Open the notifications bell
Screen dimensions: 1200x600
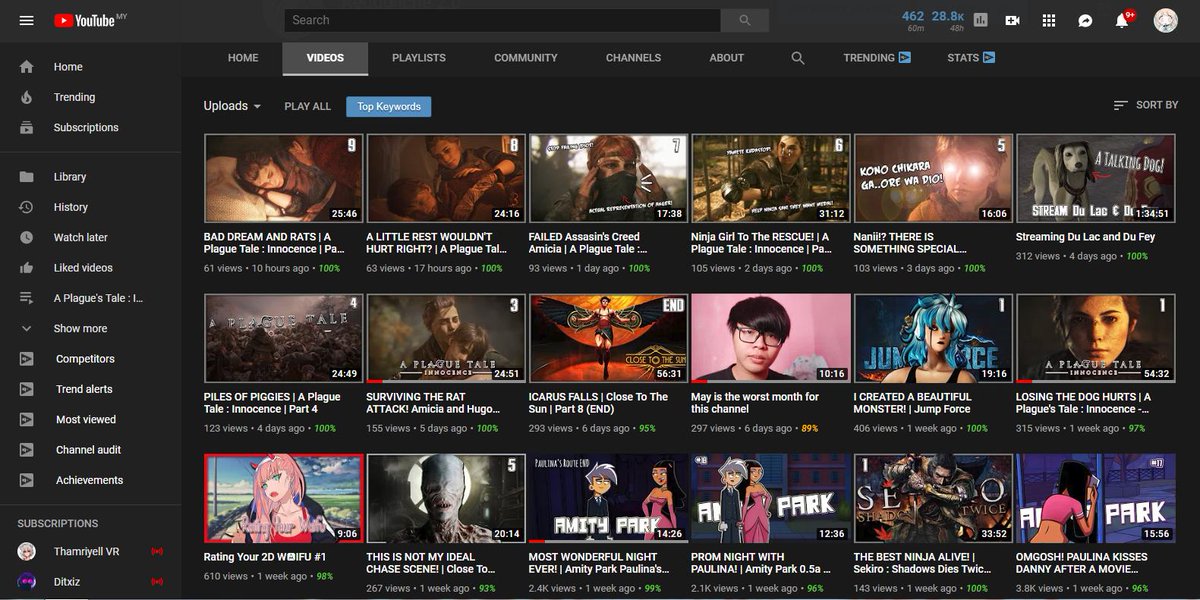(1122, 20)
